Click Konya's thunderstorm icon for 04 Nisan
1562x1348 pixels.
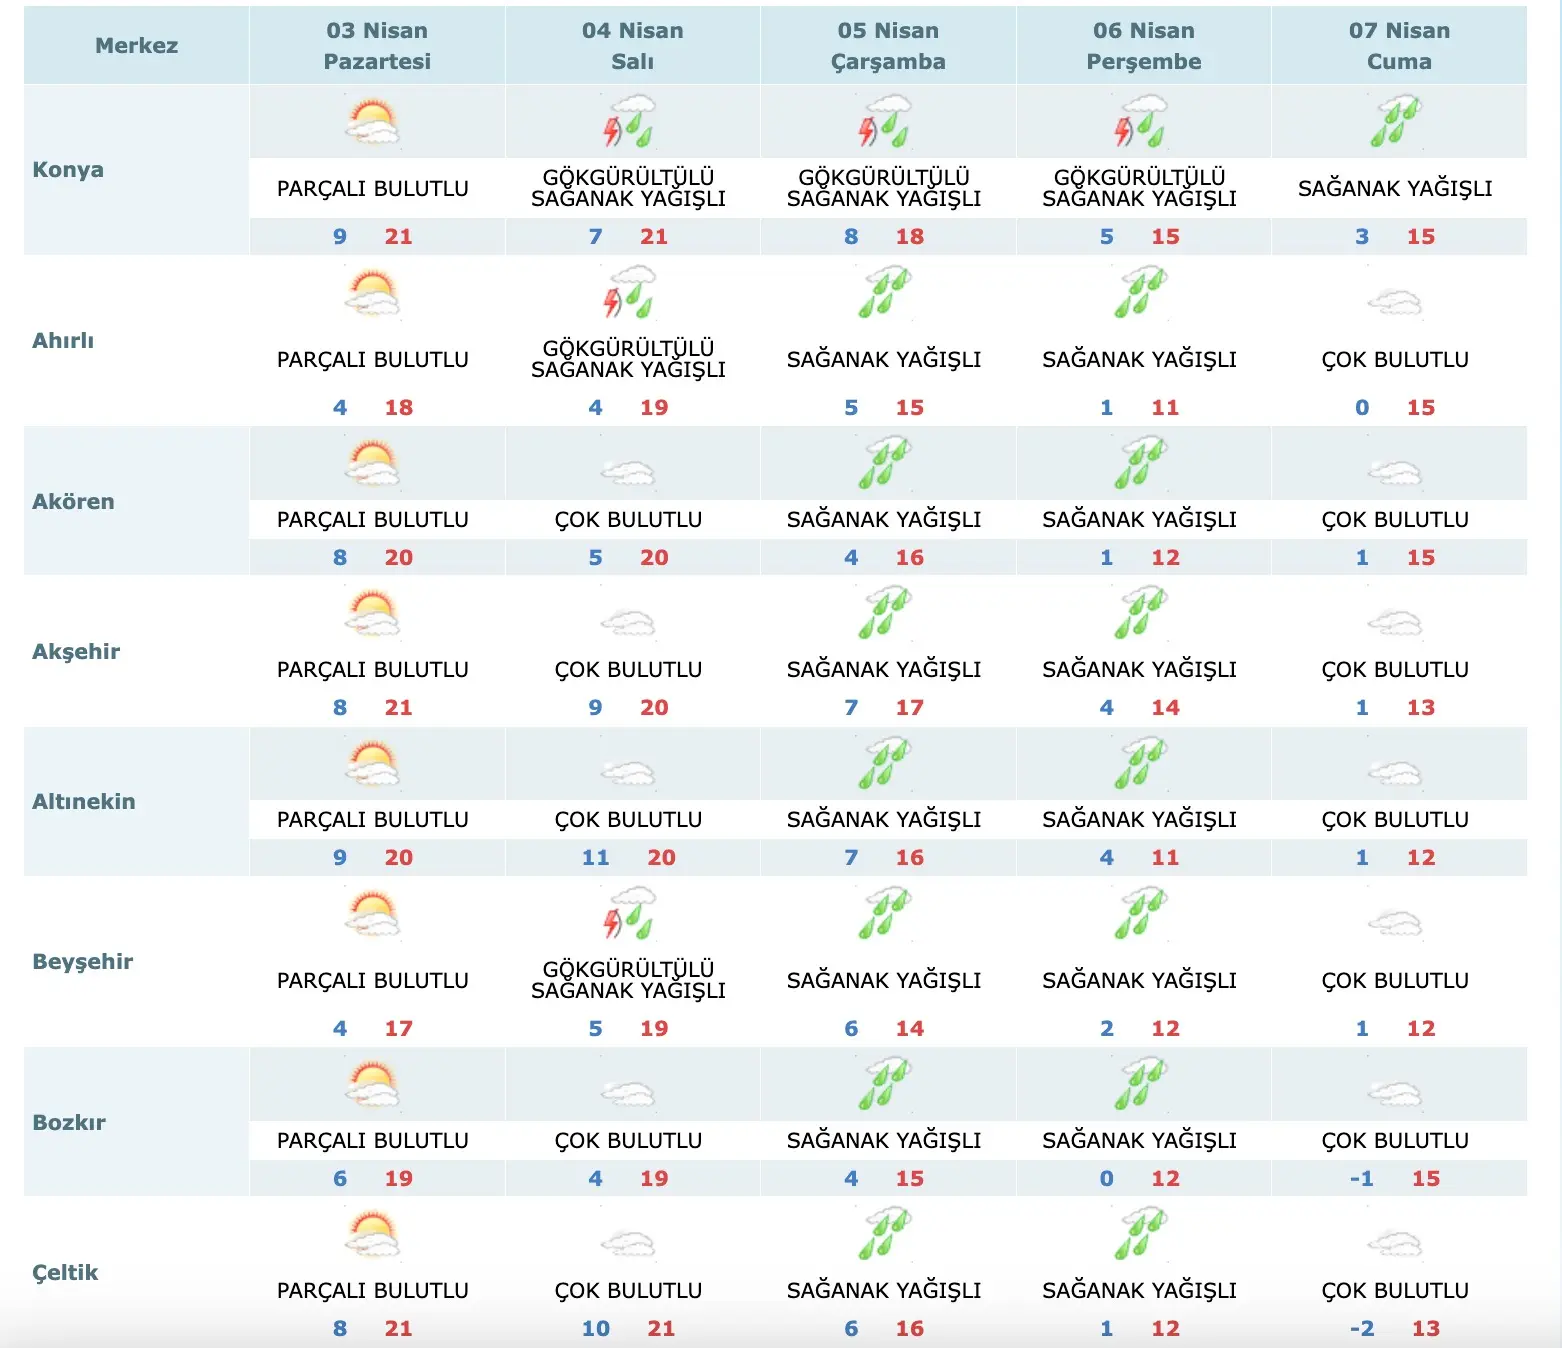628,122
